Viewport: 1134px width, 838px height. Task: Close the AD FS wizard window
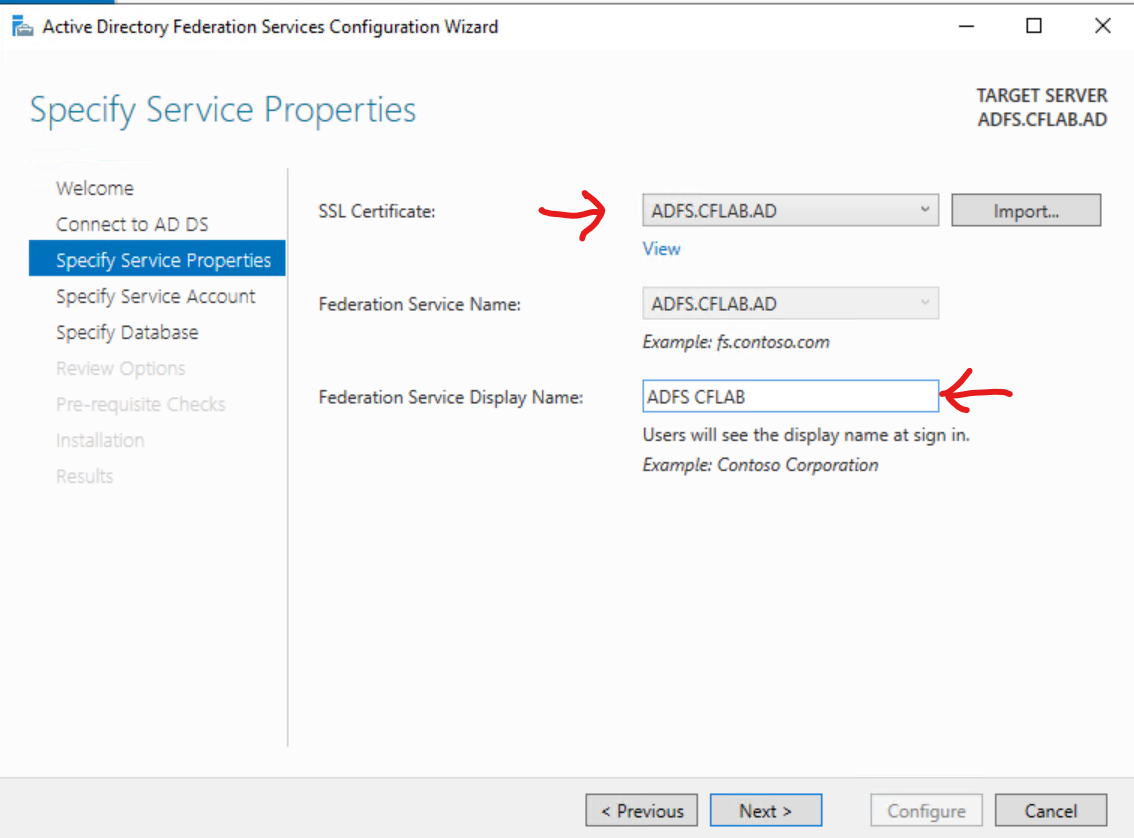click(1102, 27)
